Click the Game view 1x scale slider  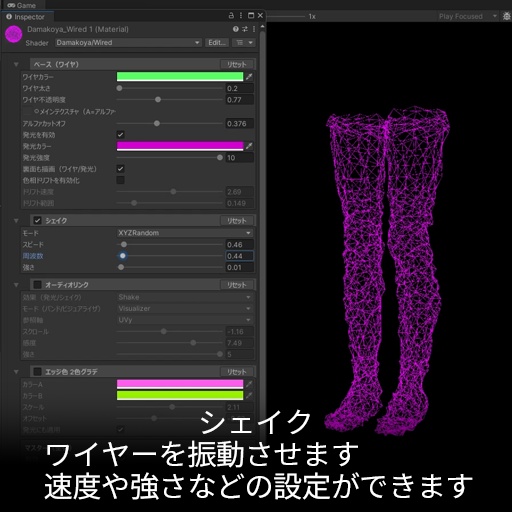coord(286,16)
